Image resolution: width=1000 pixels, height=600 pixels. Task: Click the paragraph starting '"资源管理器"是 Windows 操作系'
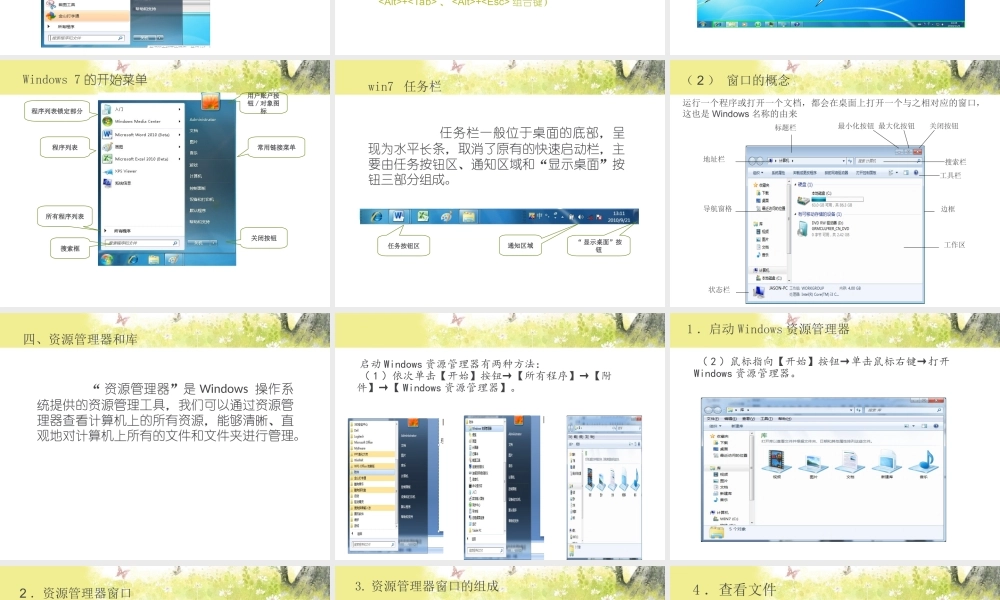tap(168, 413)
